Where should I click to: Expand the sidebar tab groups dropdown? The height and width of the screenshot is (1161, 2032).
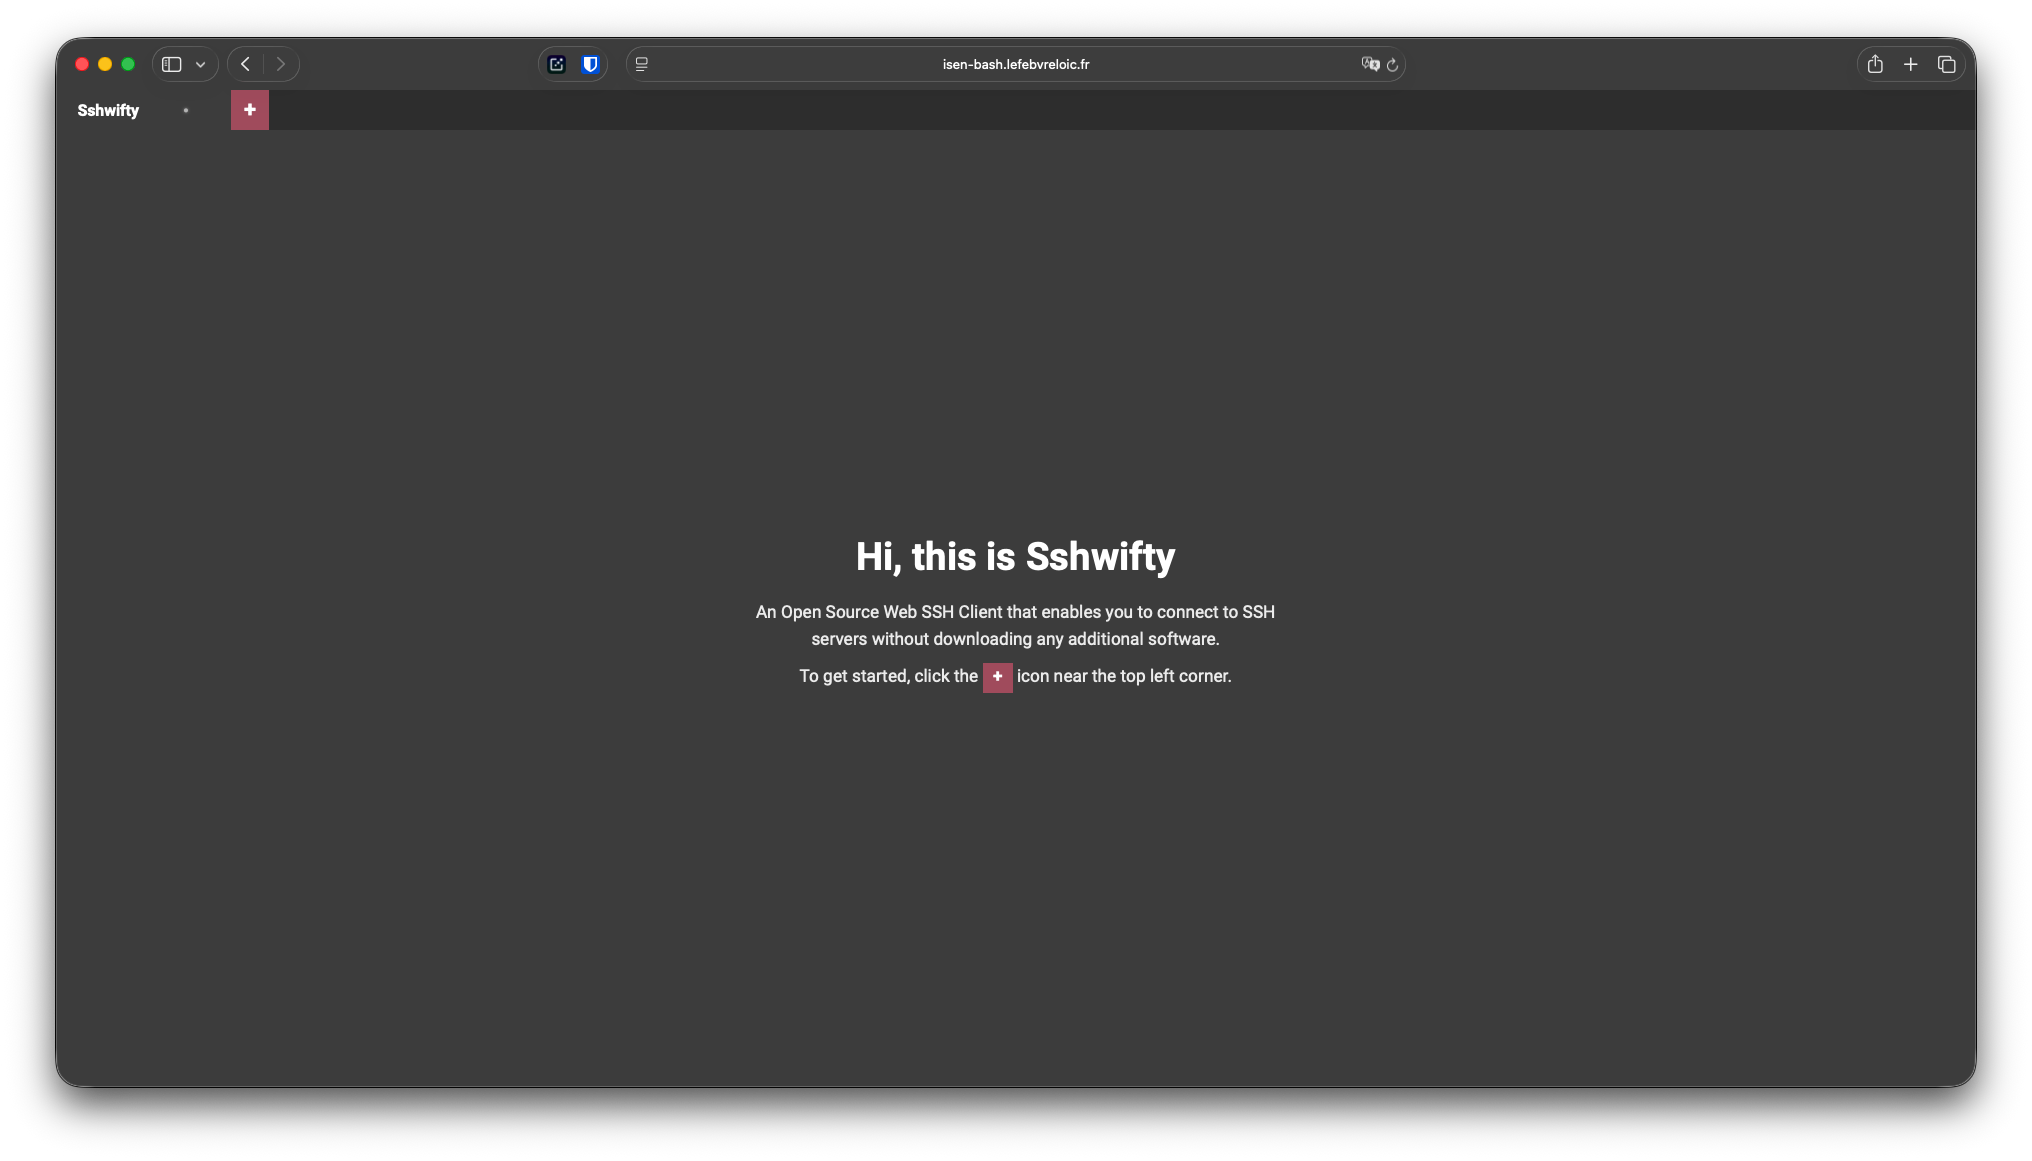201,64
